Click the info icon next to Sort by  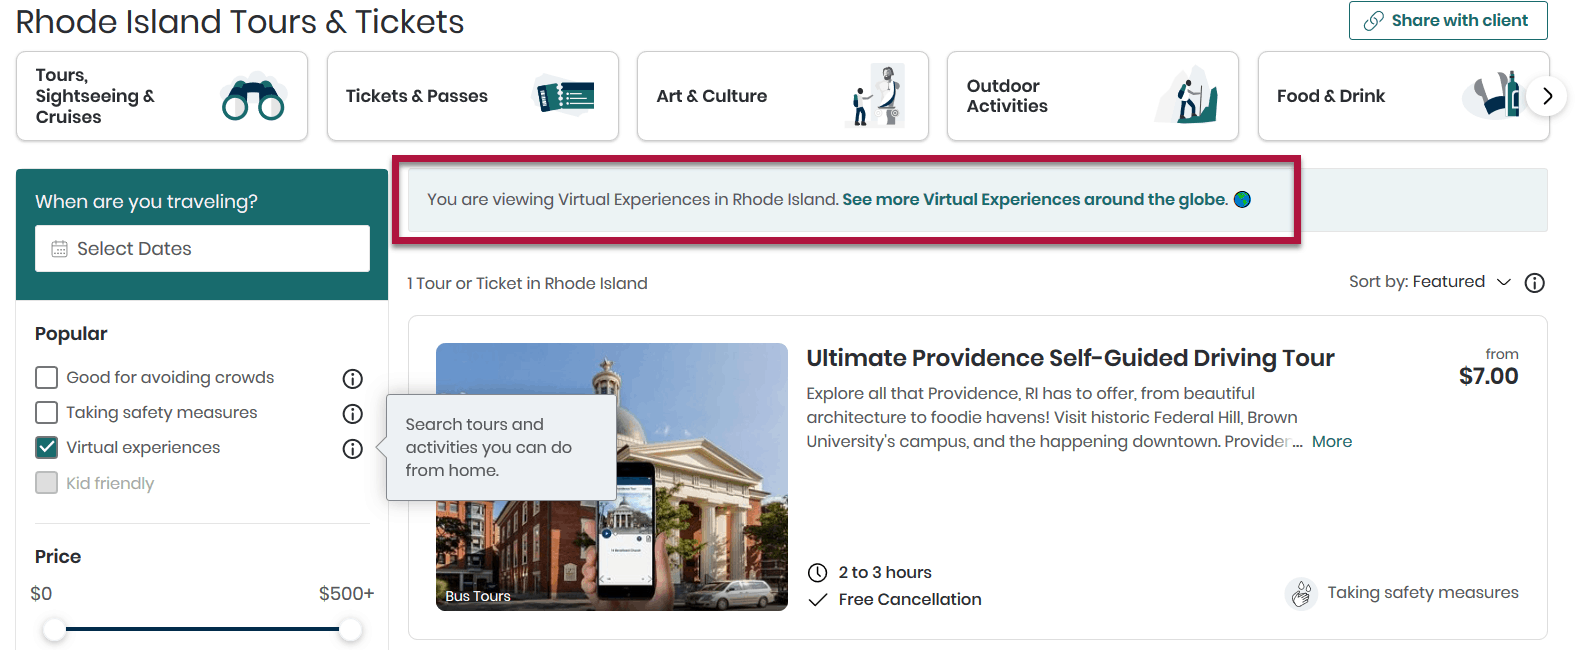click(x=1534, y=283)
